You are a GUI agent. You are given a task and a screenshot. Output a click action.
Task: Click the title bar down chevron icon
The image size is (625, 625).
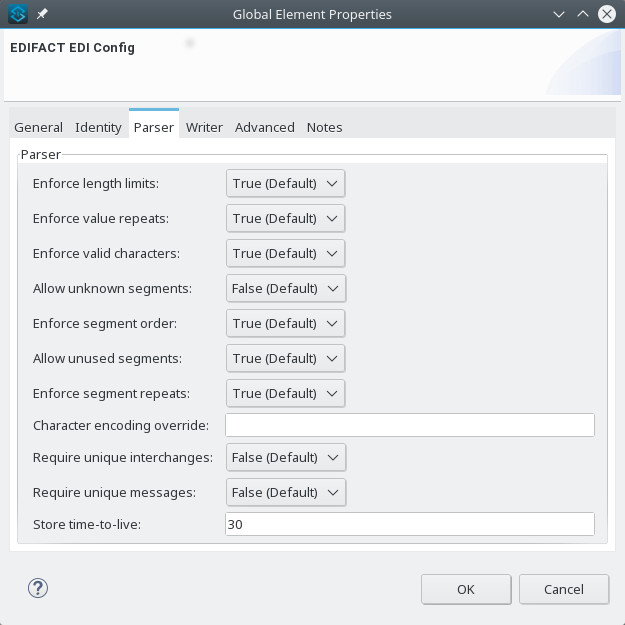click(559, 15)
